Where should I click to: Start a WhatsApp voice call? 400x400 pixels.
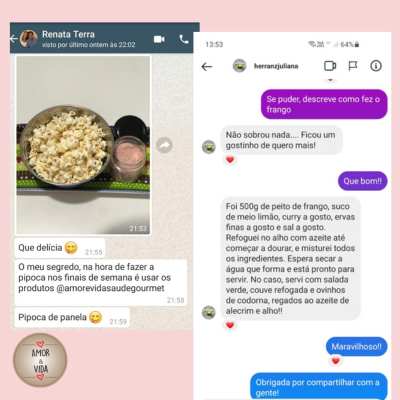click(x=184, y=39)
